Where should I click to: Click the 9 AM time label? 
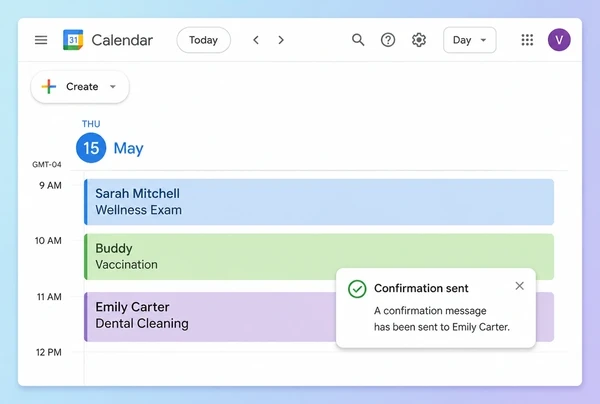click(x=50, y=186)
